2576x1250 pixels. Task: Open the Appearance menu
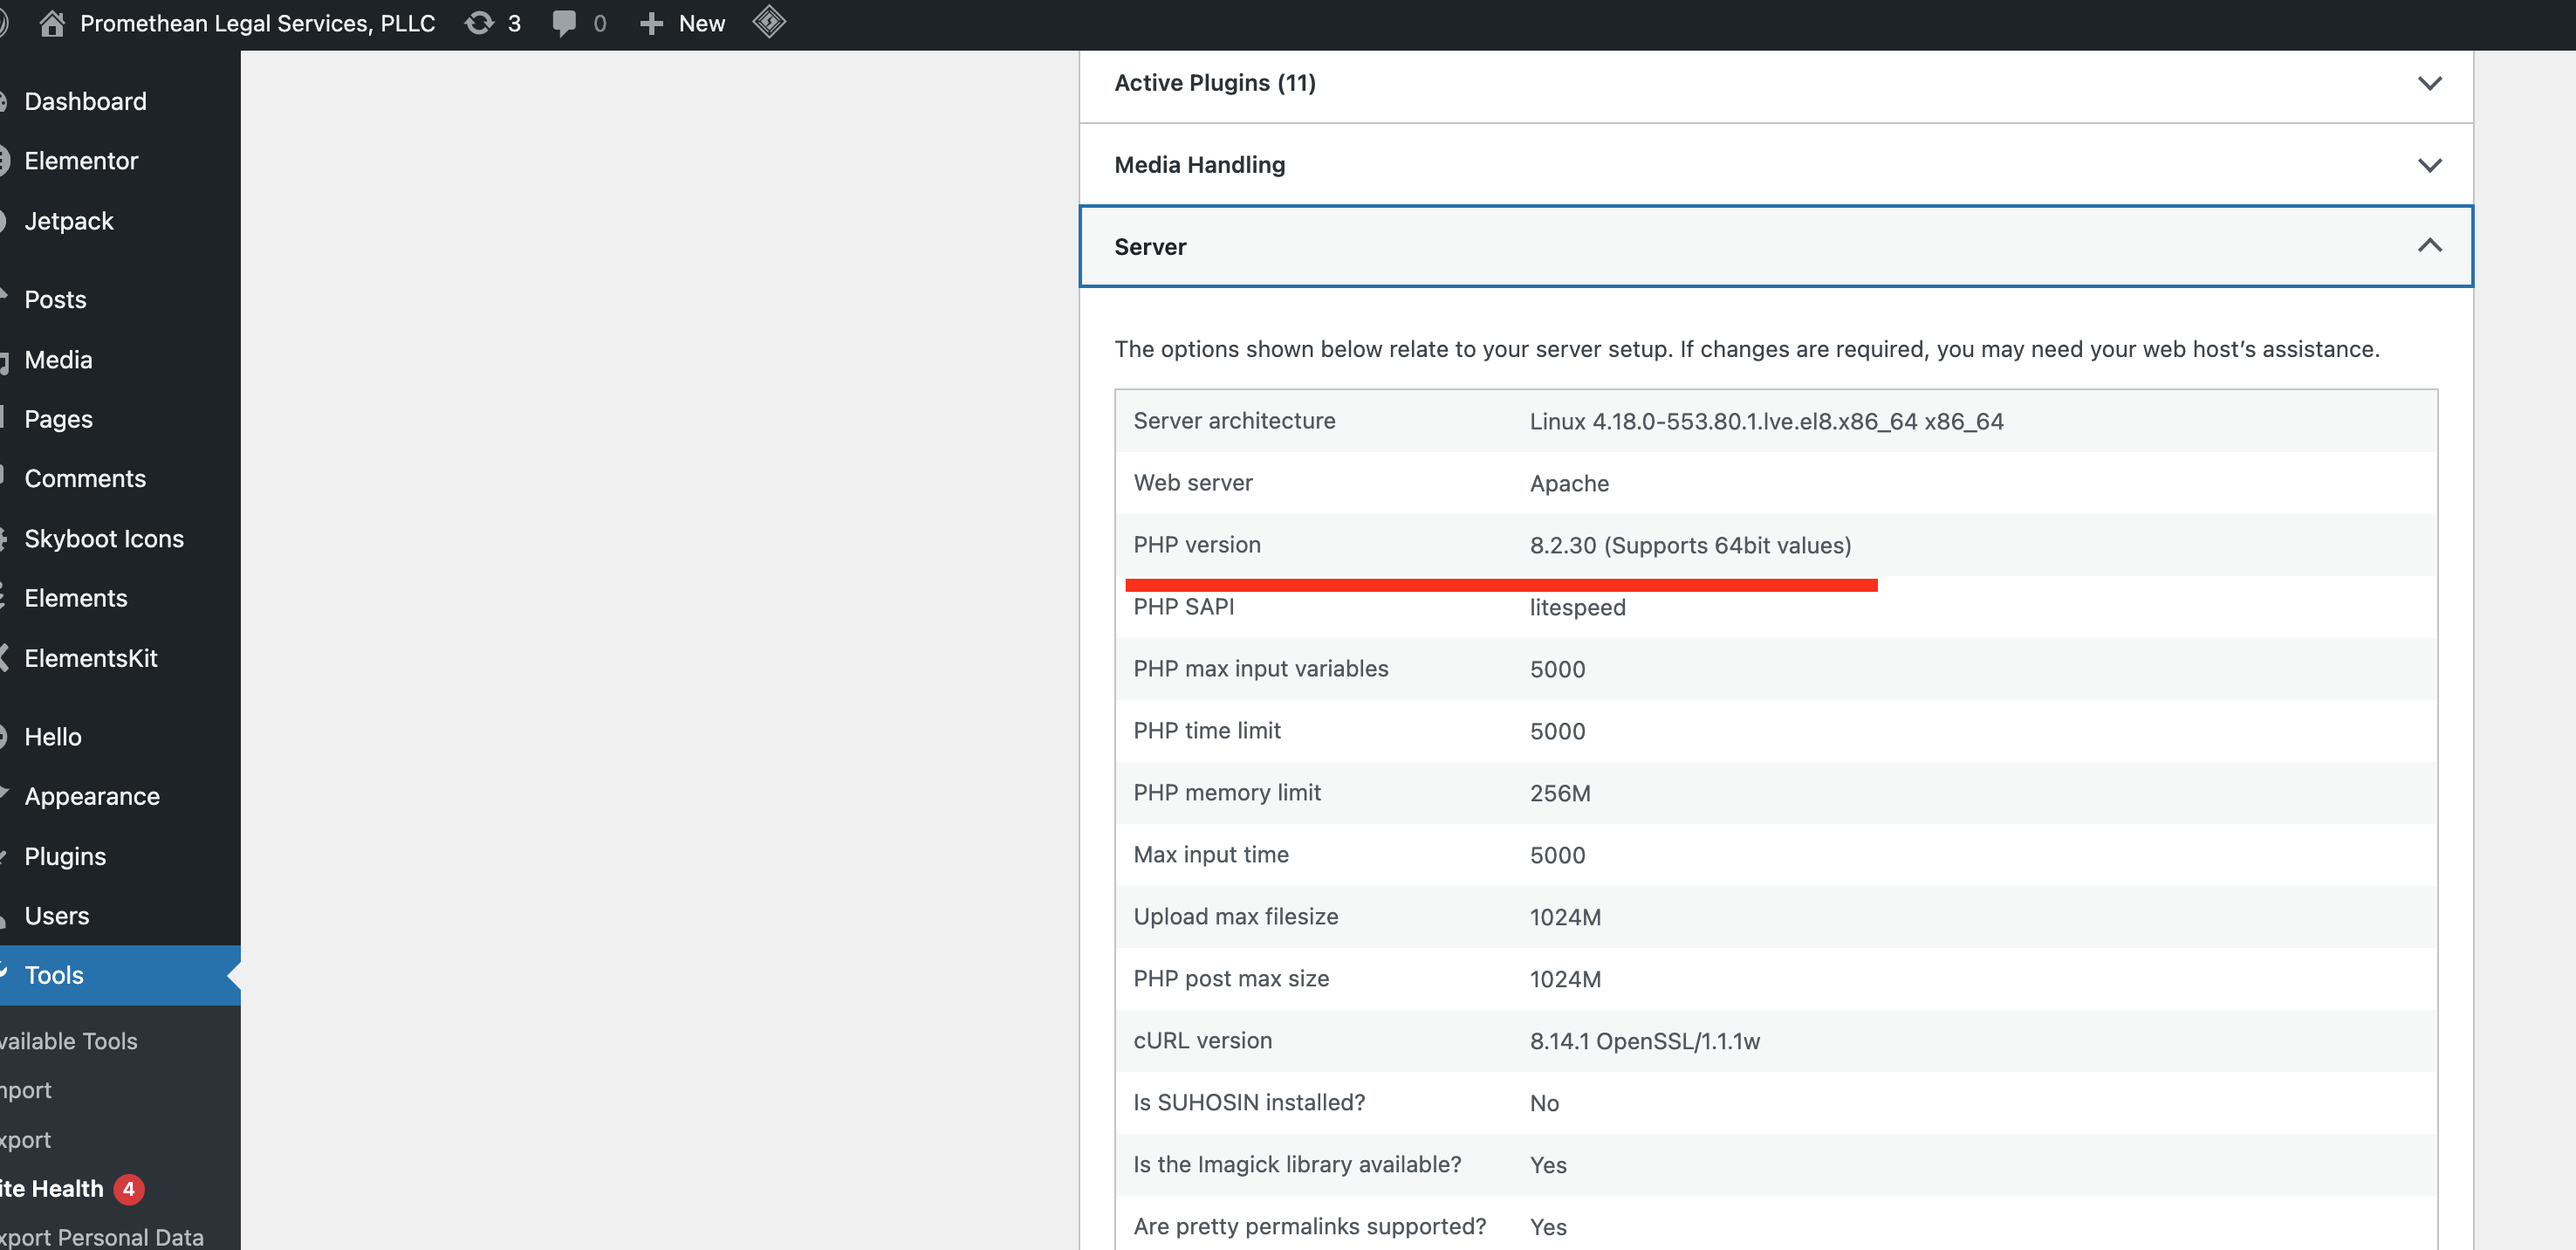92,796
